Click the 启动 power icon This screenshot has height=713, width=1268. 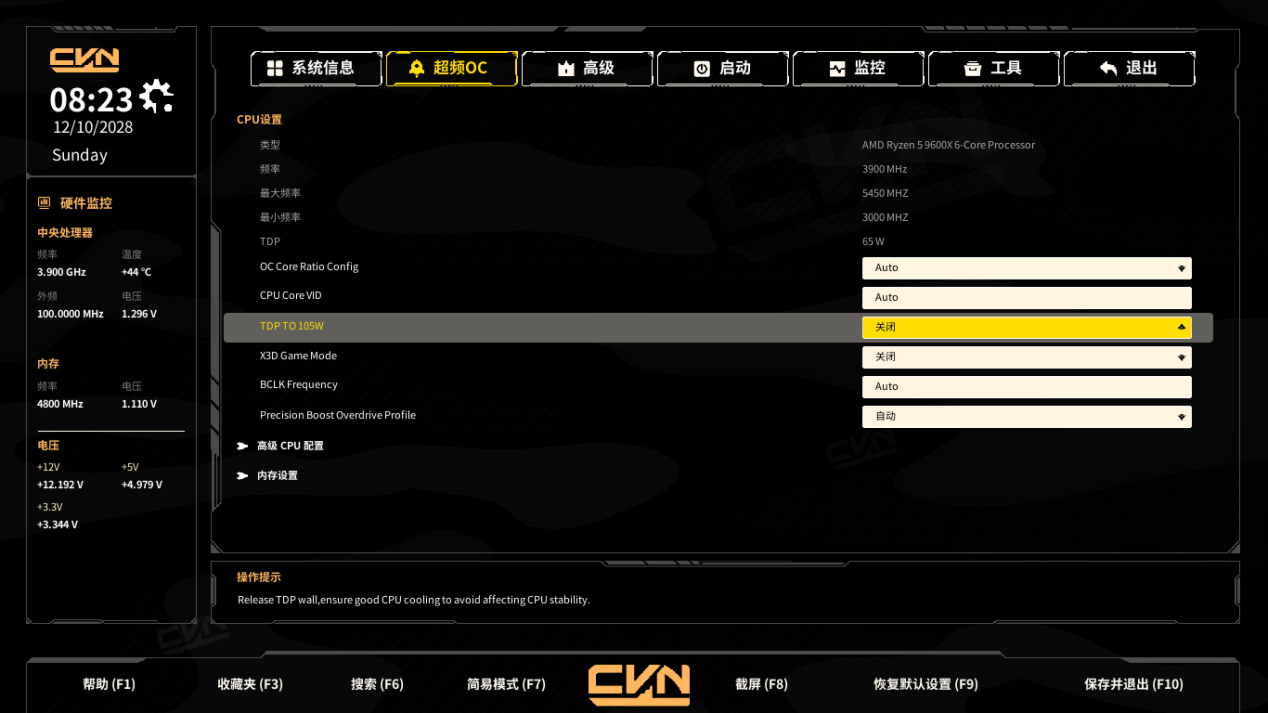pos(702,68)
